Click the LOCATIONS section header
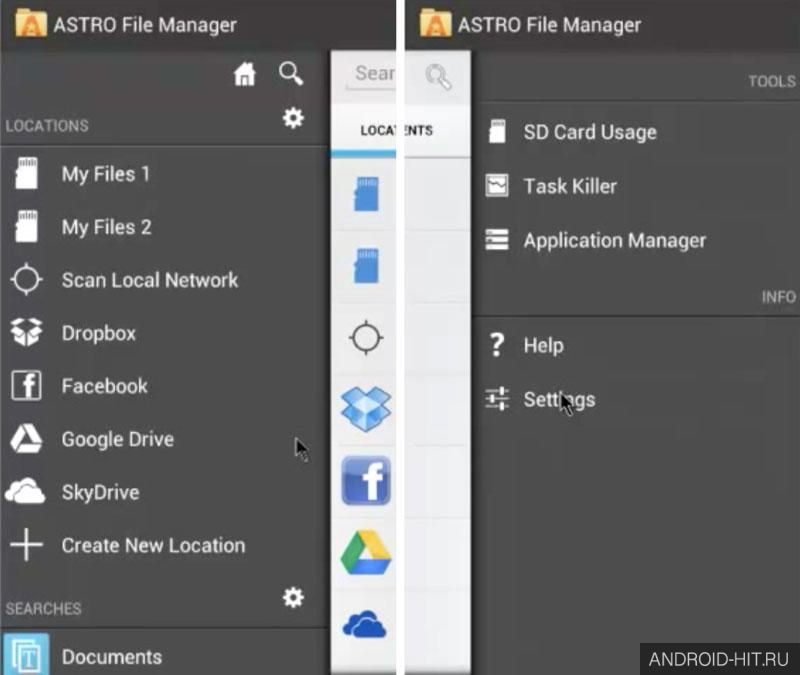Image resolution: width=800 pixels, height=675 pixels. (x=47, y=126)
